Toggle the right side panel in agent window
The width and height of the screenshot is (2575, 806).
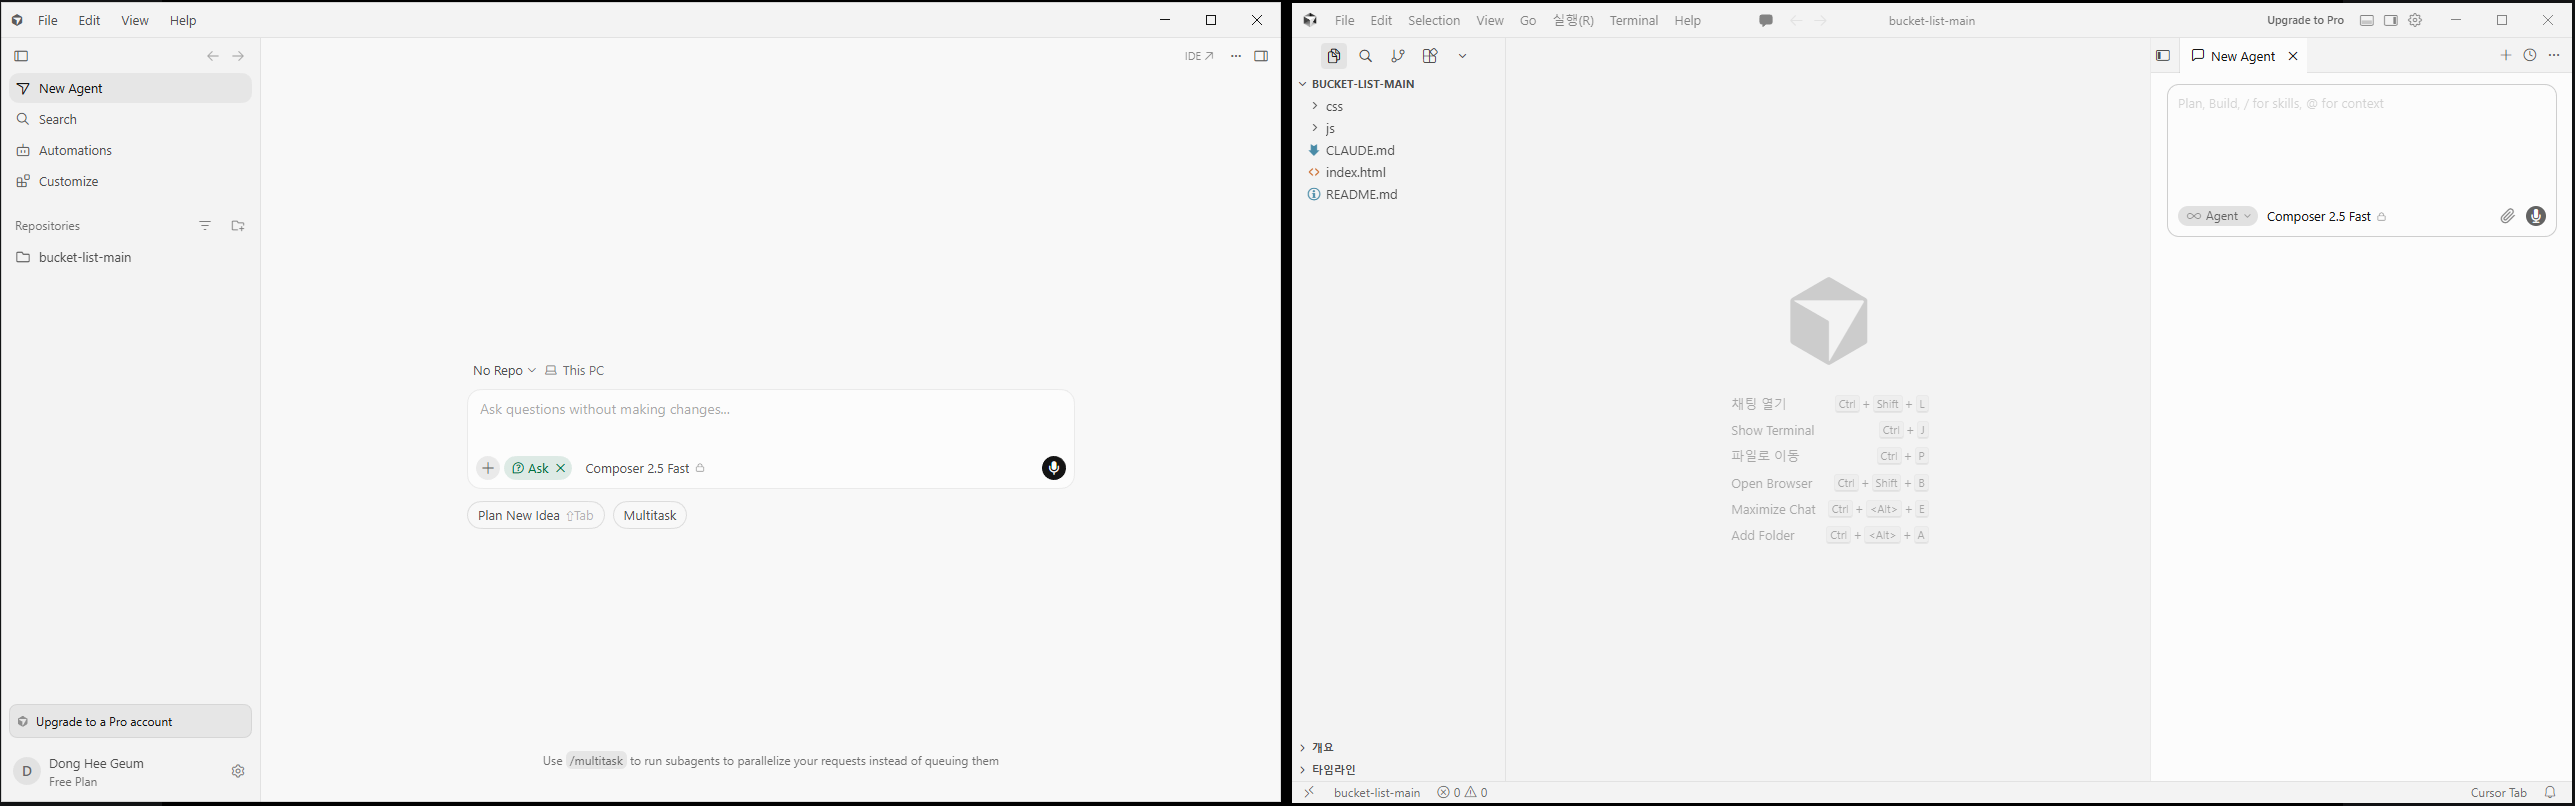pos(1261,56)
